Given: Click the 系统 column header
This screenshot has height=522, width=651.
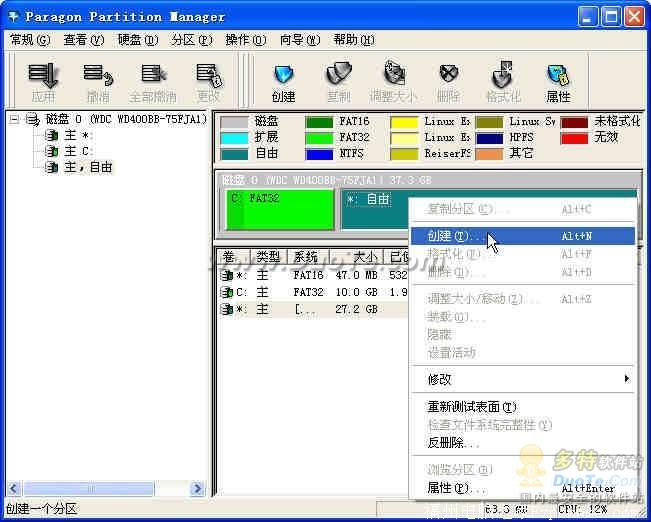Looking at the screenshot, I should click(308, 257).
